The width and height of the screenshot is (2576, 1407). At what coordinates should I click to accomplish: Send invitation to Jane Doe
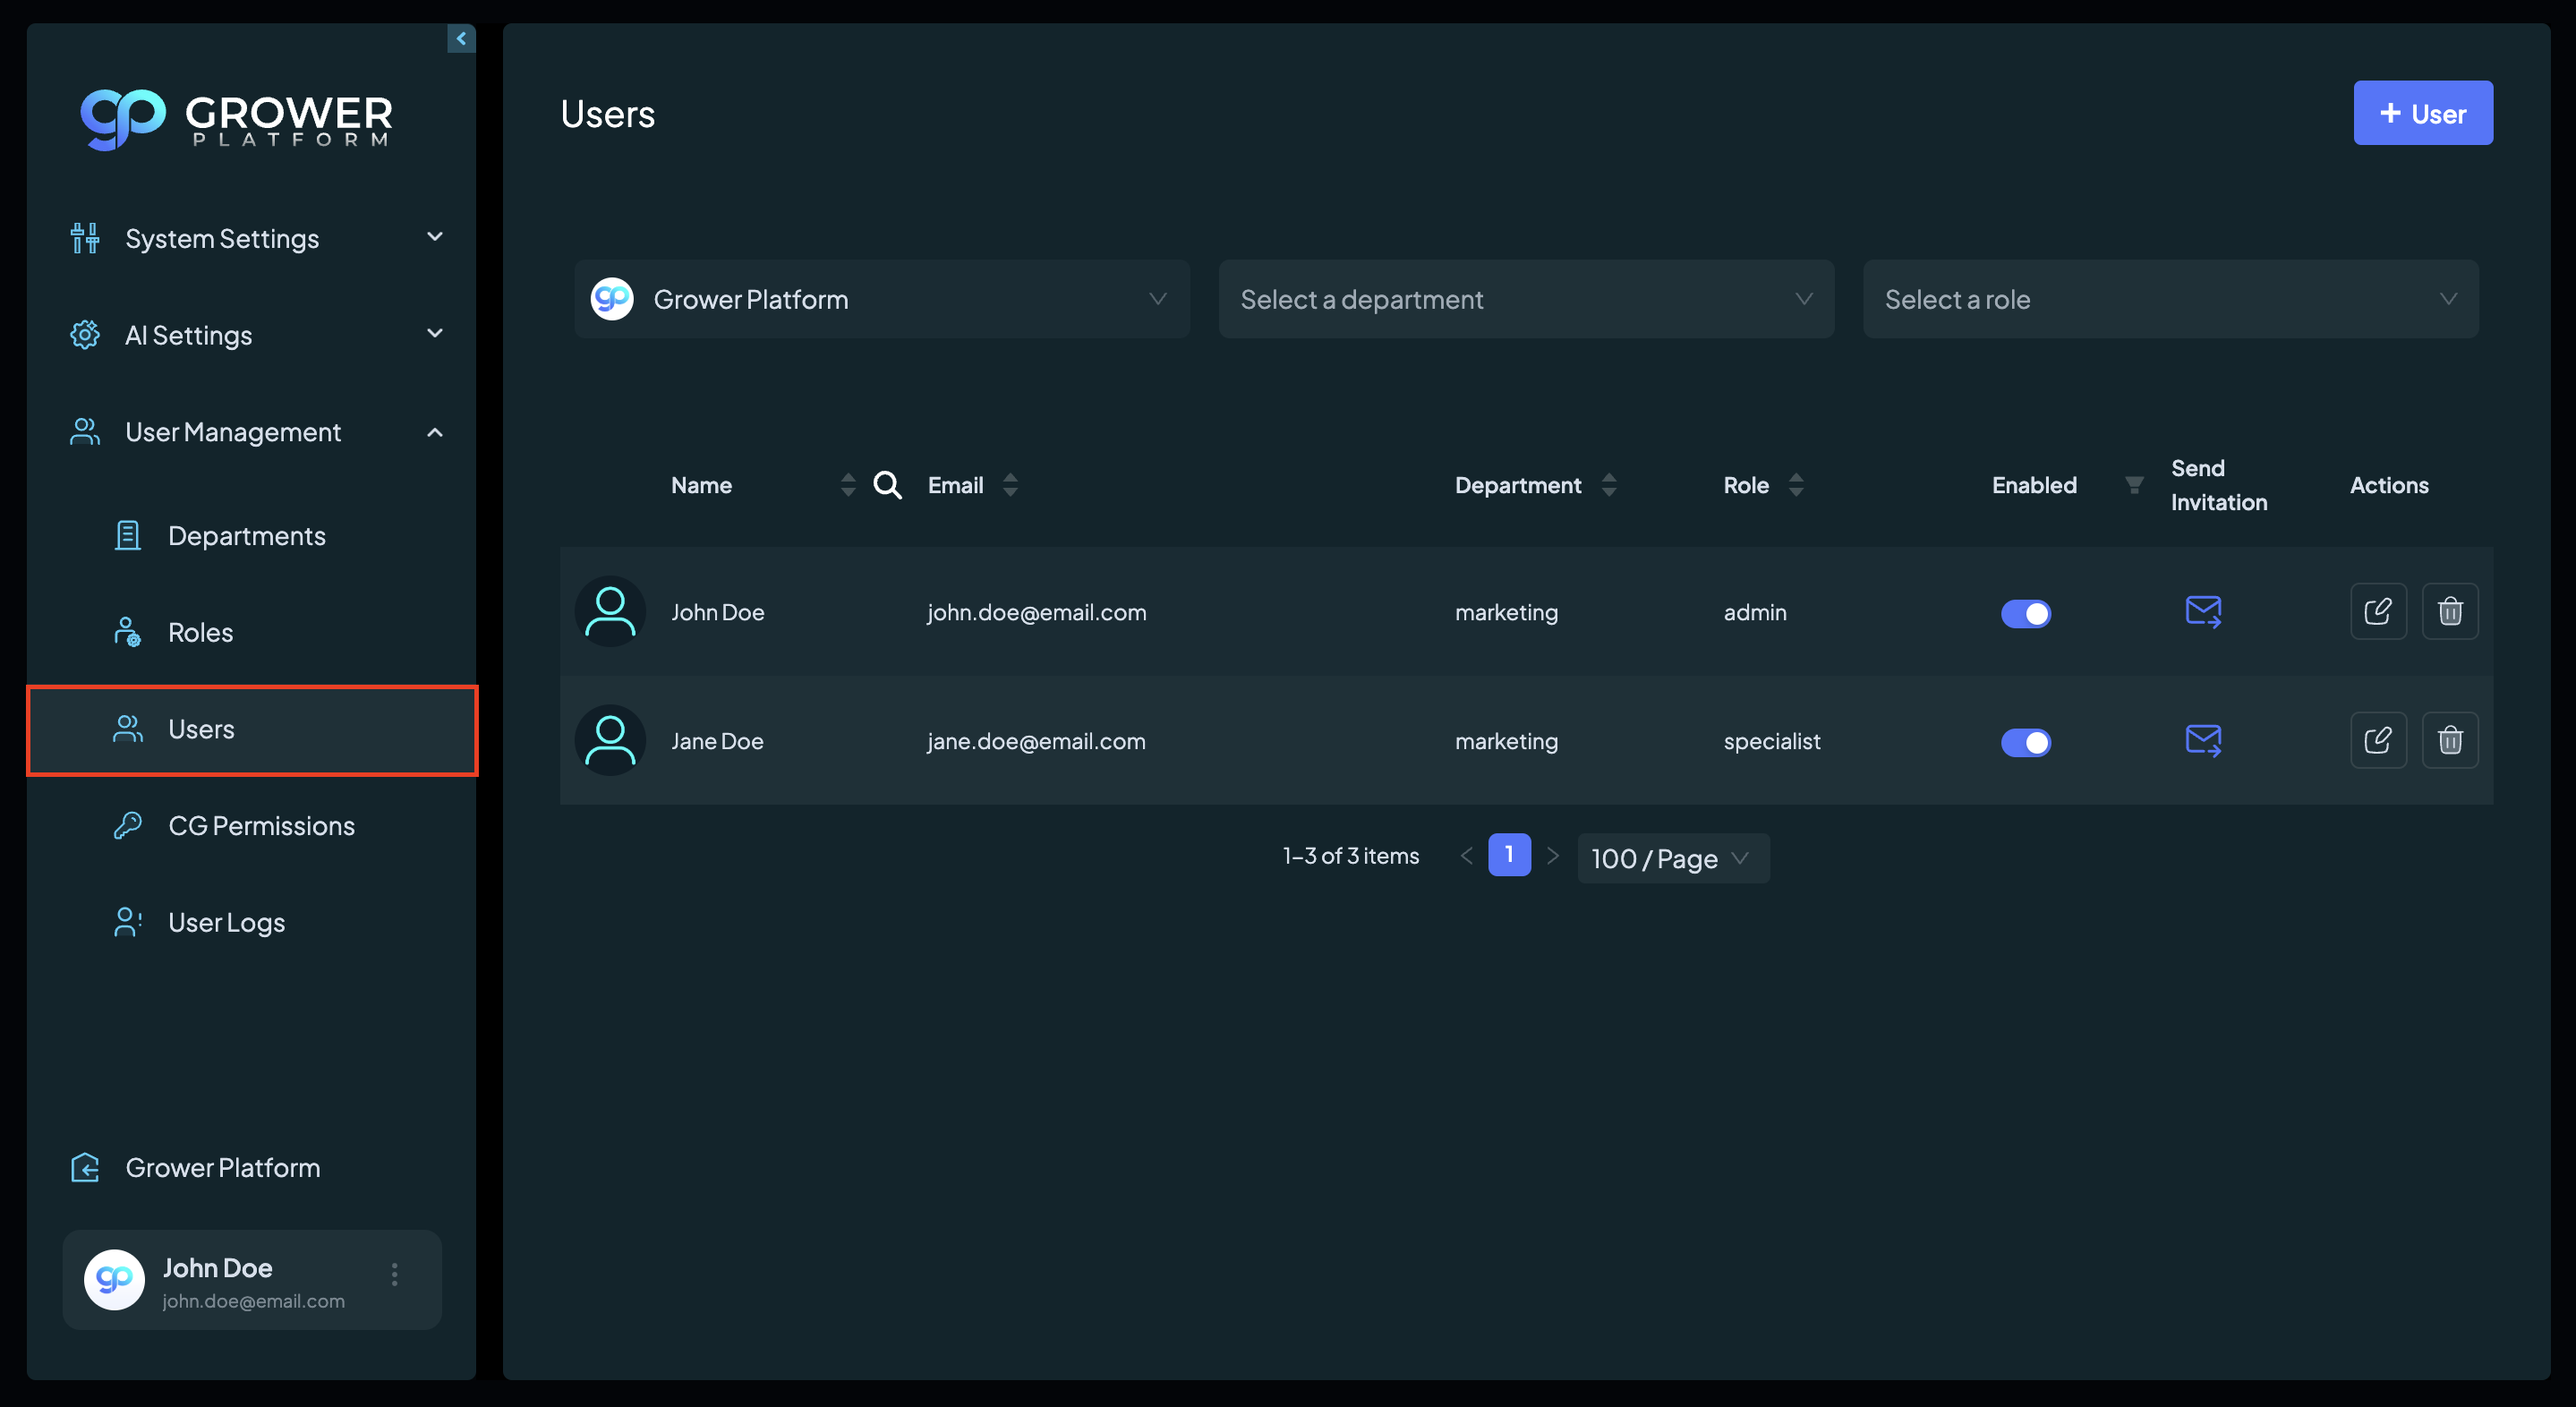pos(2204,741)
